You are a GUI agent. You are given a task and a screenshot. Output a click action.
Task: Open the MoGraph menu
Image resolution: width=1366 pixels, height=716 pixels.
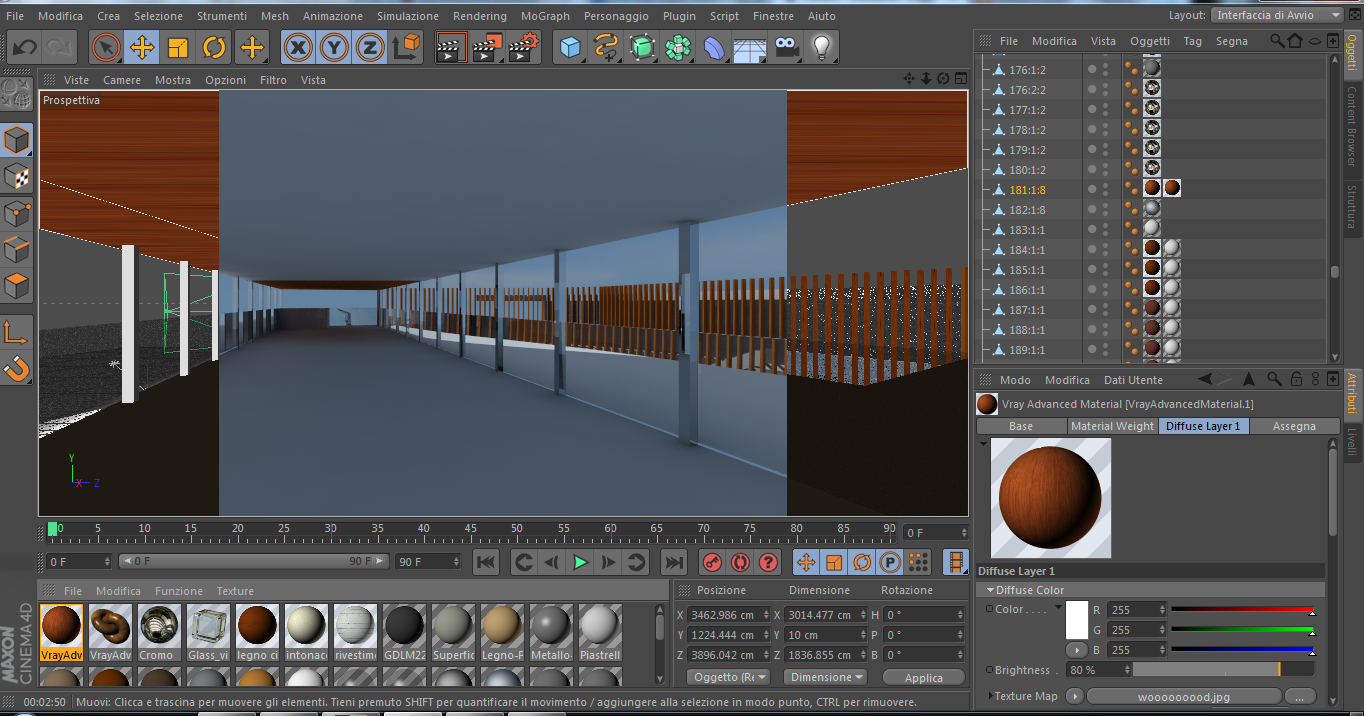click(x=545, y=16)
